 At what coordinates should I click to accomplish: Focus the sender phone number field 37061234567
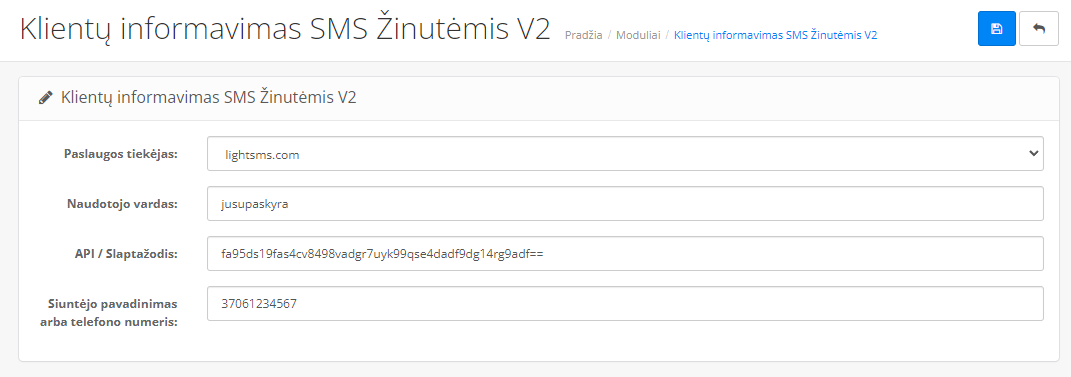tap(625, 303)
